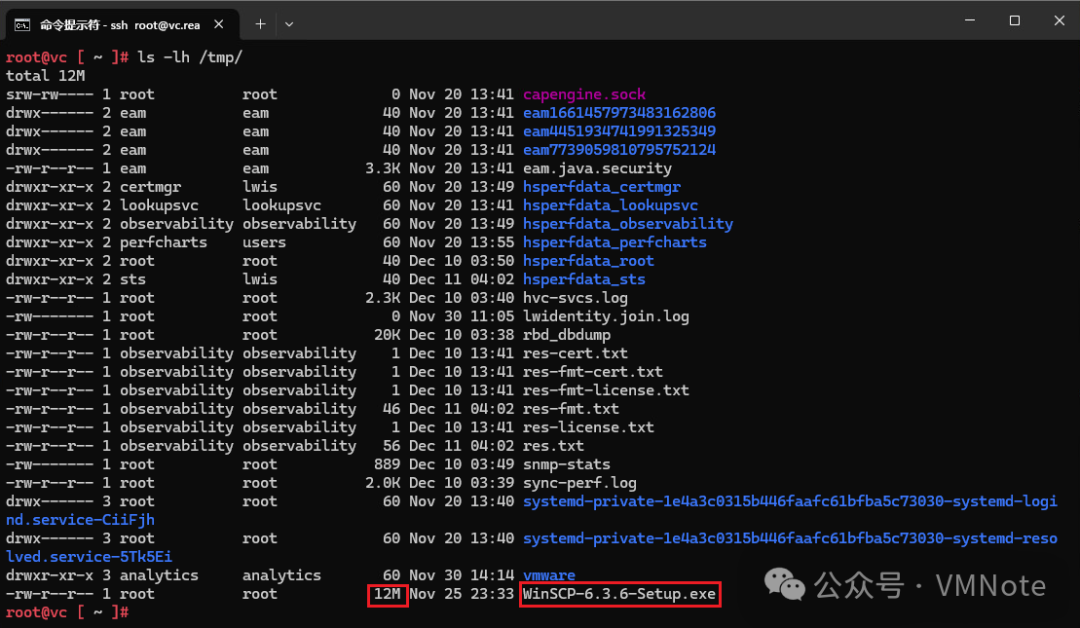Screen dimensions: 1080x628
Task: Click the 'ls -lh /tmp/' command text
Action: [x=190, y=57]
